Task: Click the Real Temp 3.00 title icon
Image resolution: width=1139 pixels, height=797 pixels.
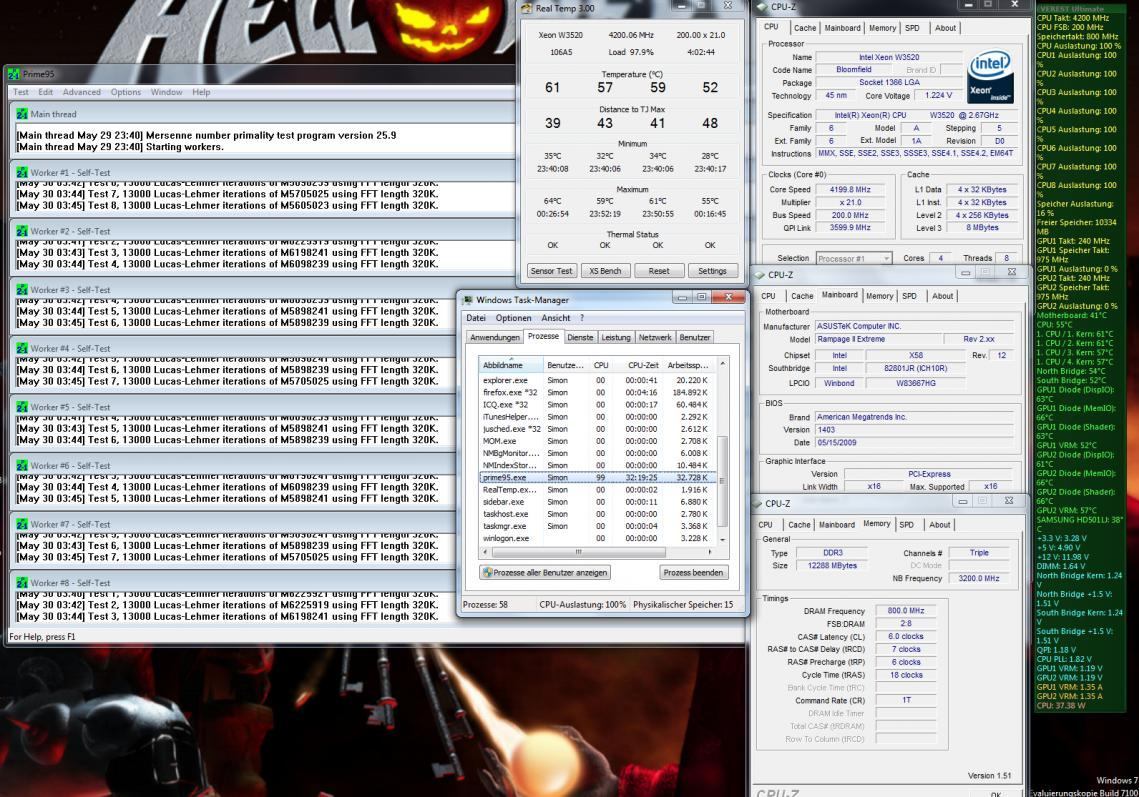Action: [x=527, y=9]
